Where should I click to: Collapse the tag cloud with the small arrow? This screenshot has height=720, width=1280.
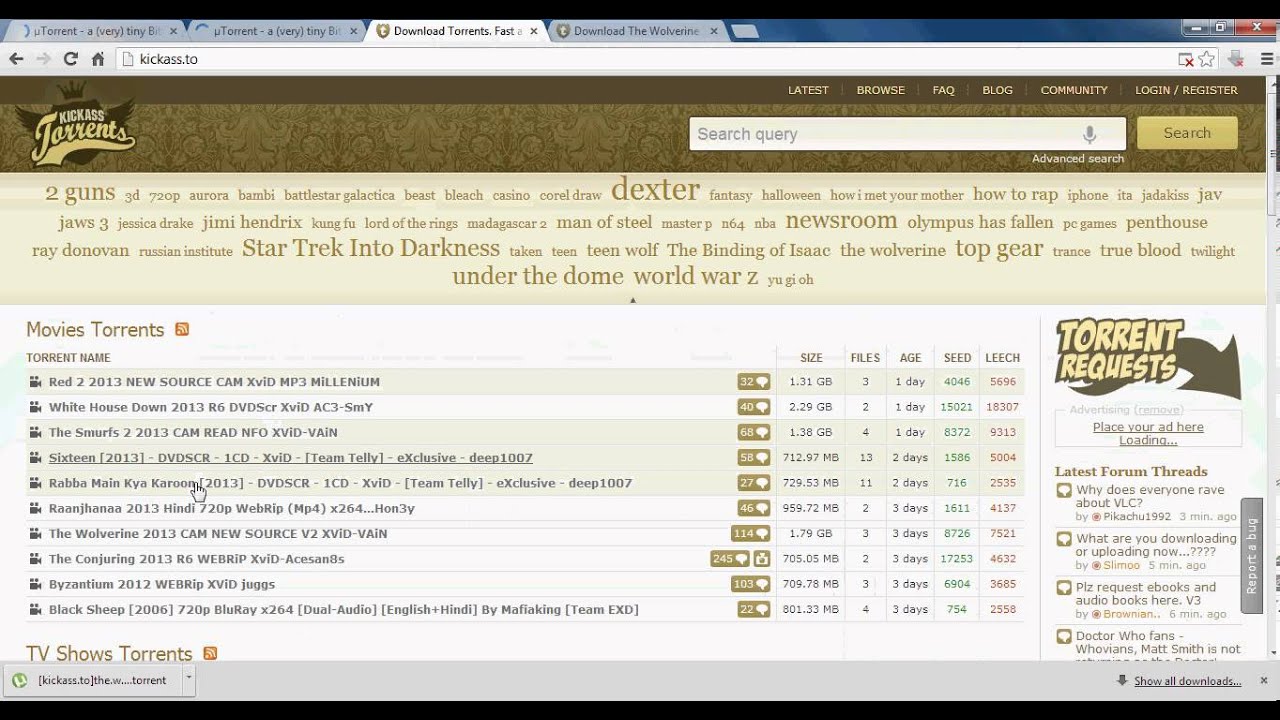[632, 299]
